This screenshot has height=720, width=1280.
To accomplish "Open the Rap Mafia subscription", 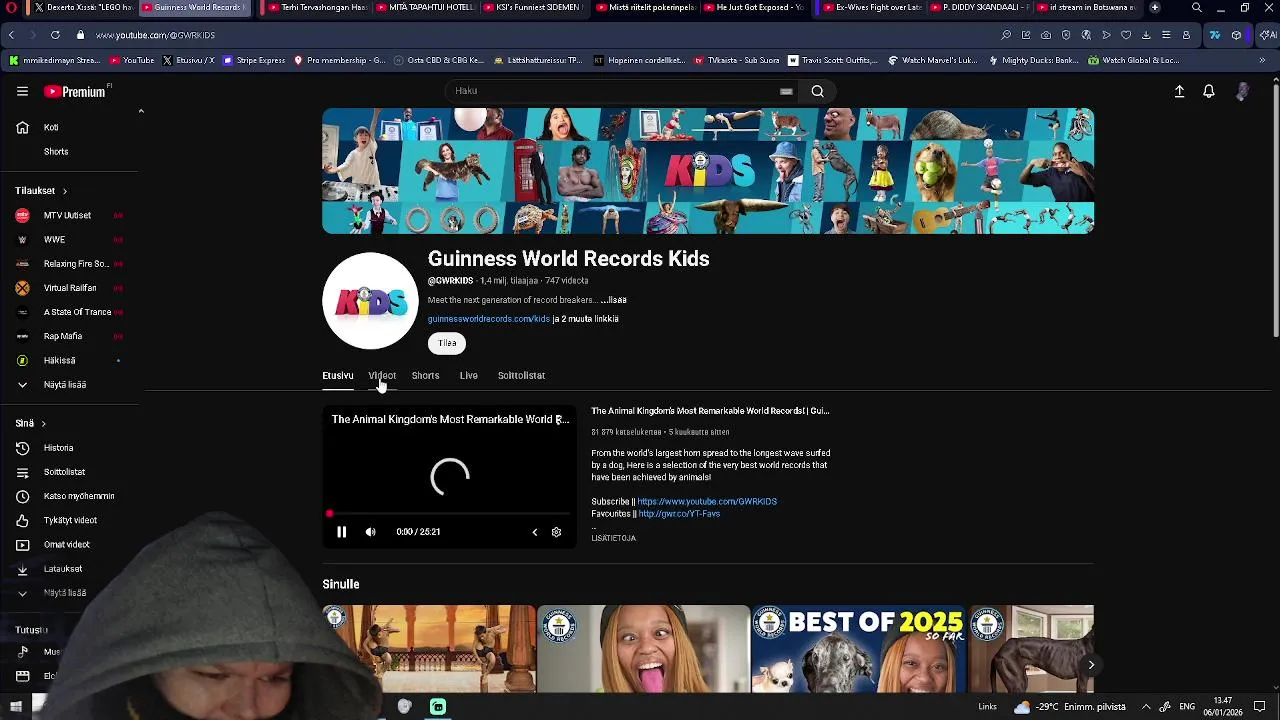I will click(62, 336).
